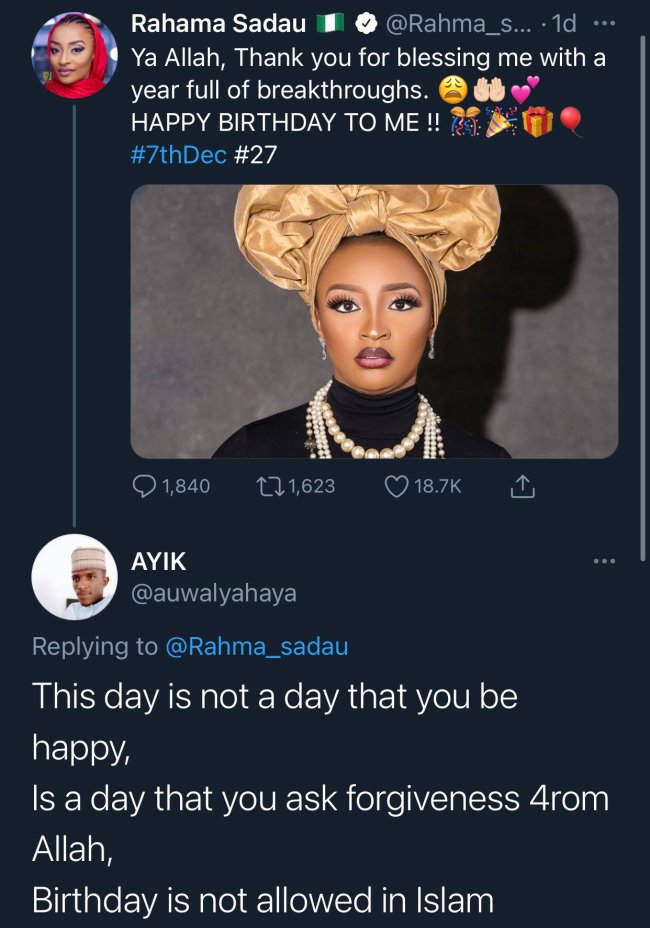Click the 1,840 replies count
Screen dimensions: 650x928
(185, 486)
